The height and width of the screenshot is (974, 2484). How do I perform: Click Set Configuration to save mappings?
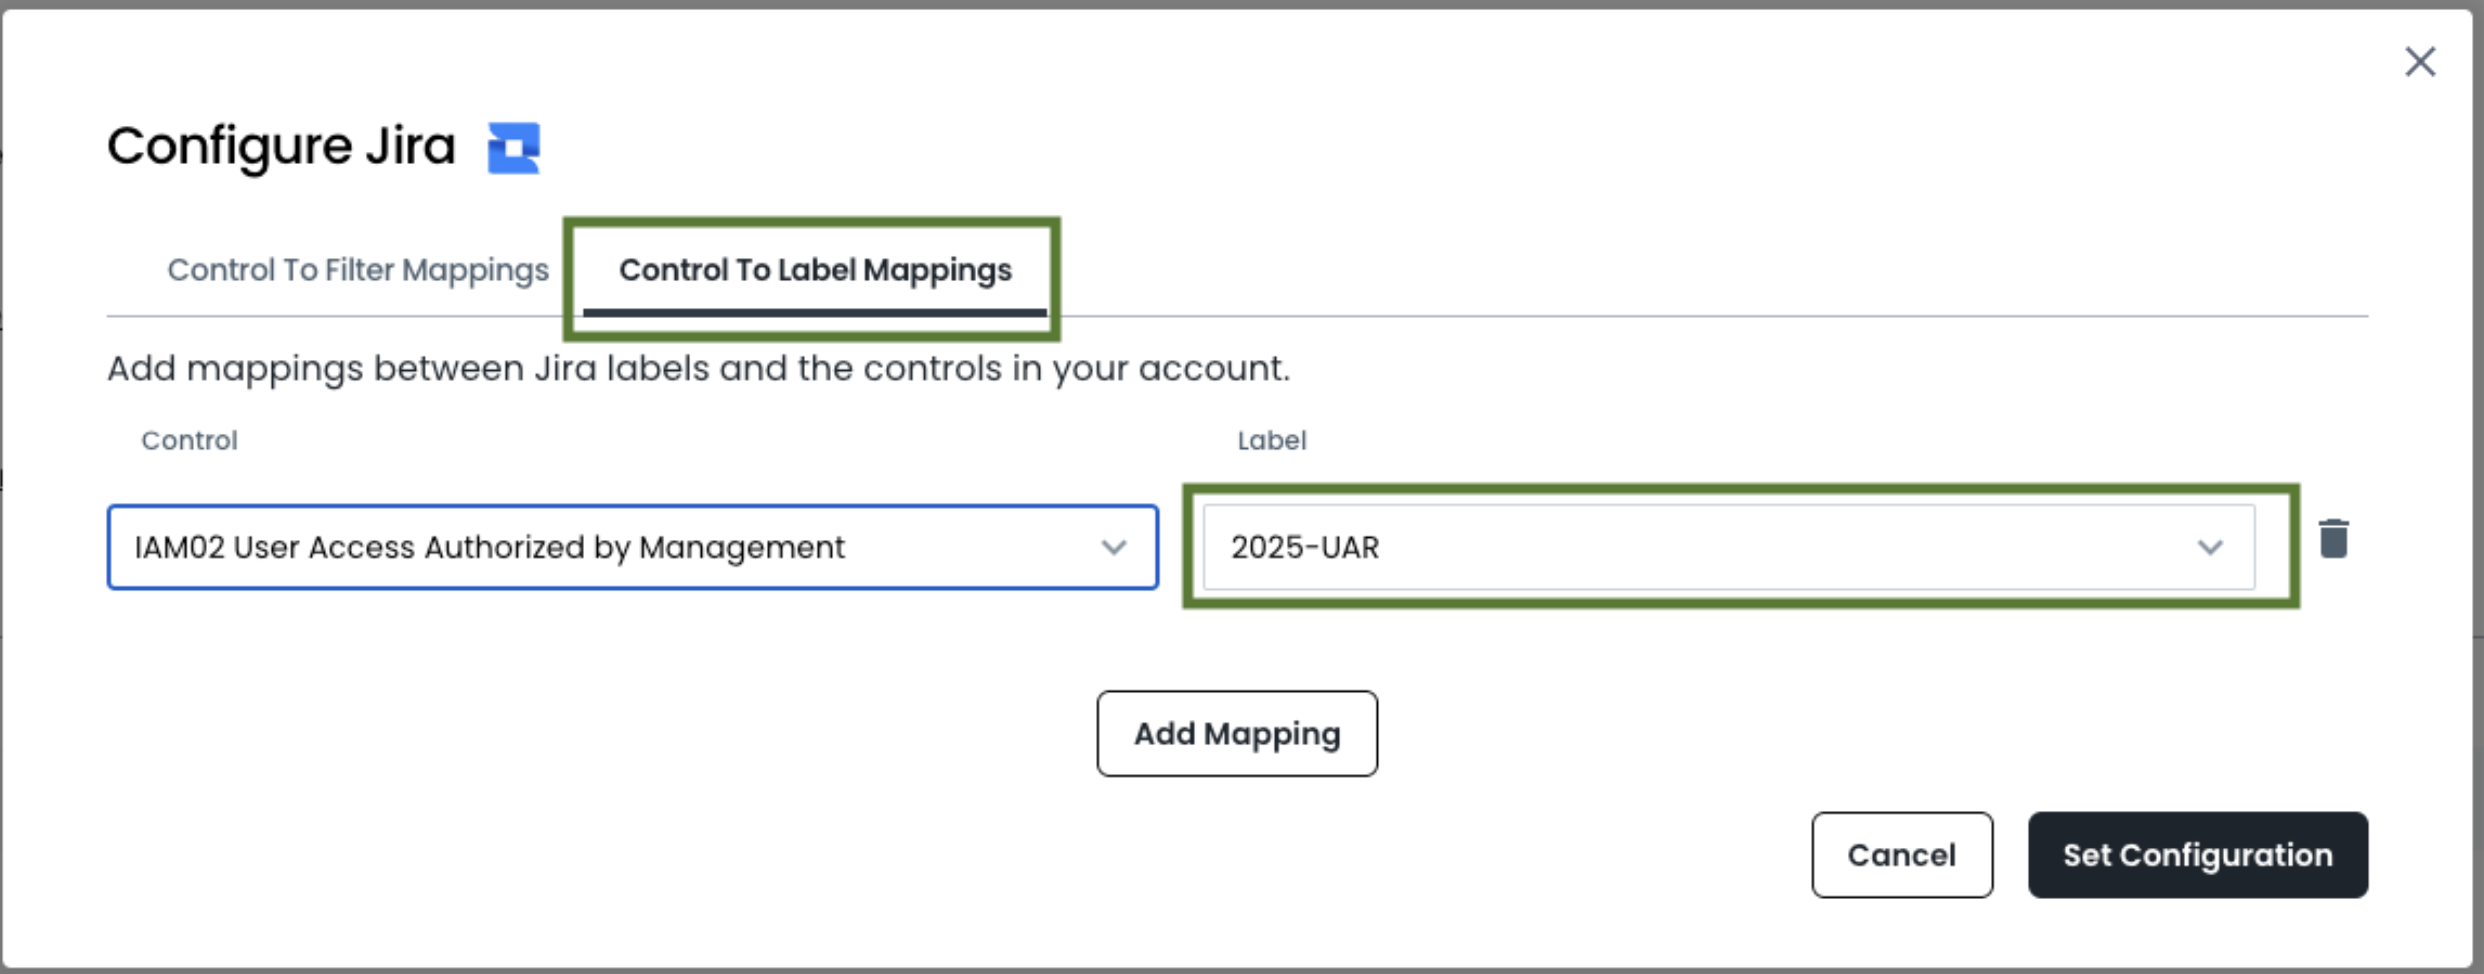click(x=2197, y=855)
